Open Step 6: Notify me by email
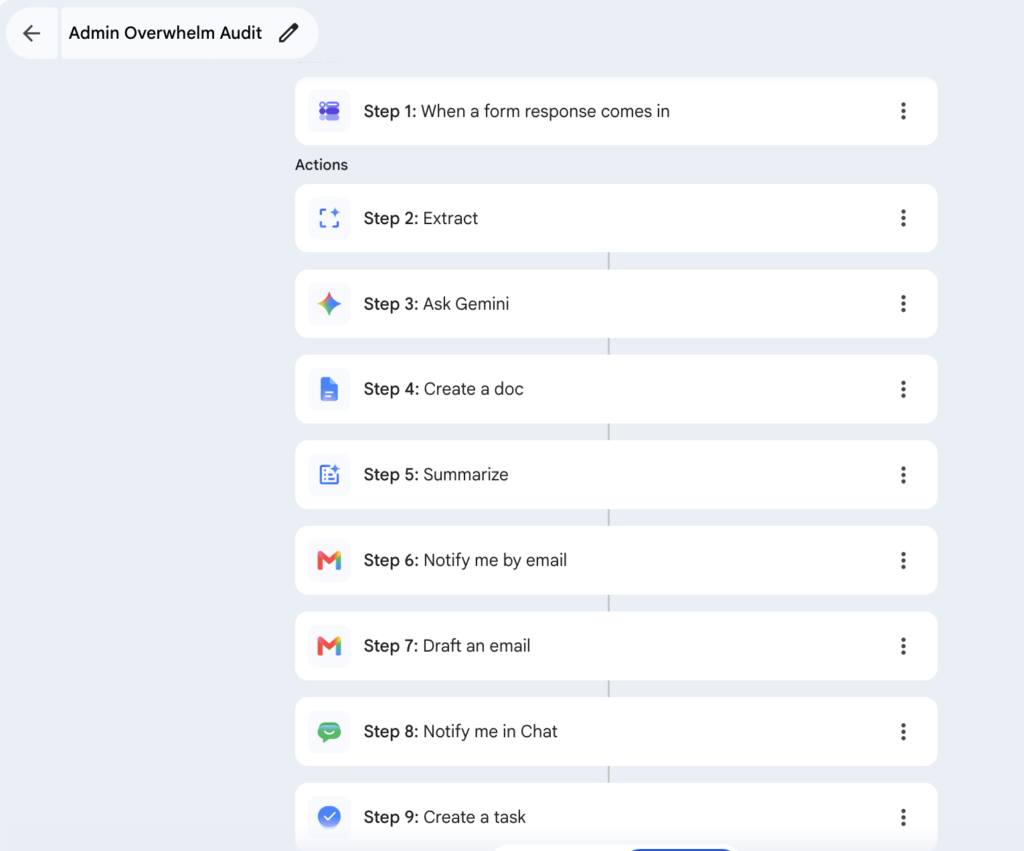The height and width of the screenshot is (851, 1024). click(x=616, y=560)
